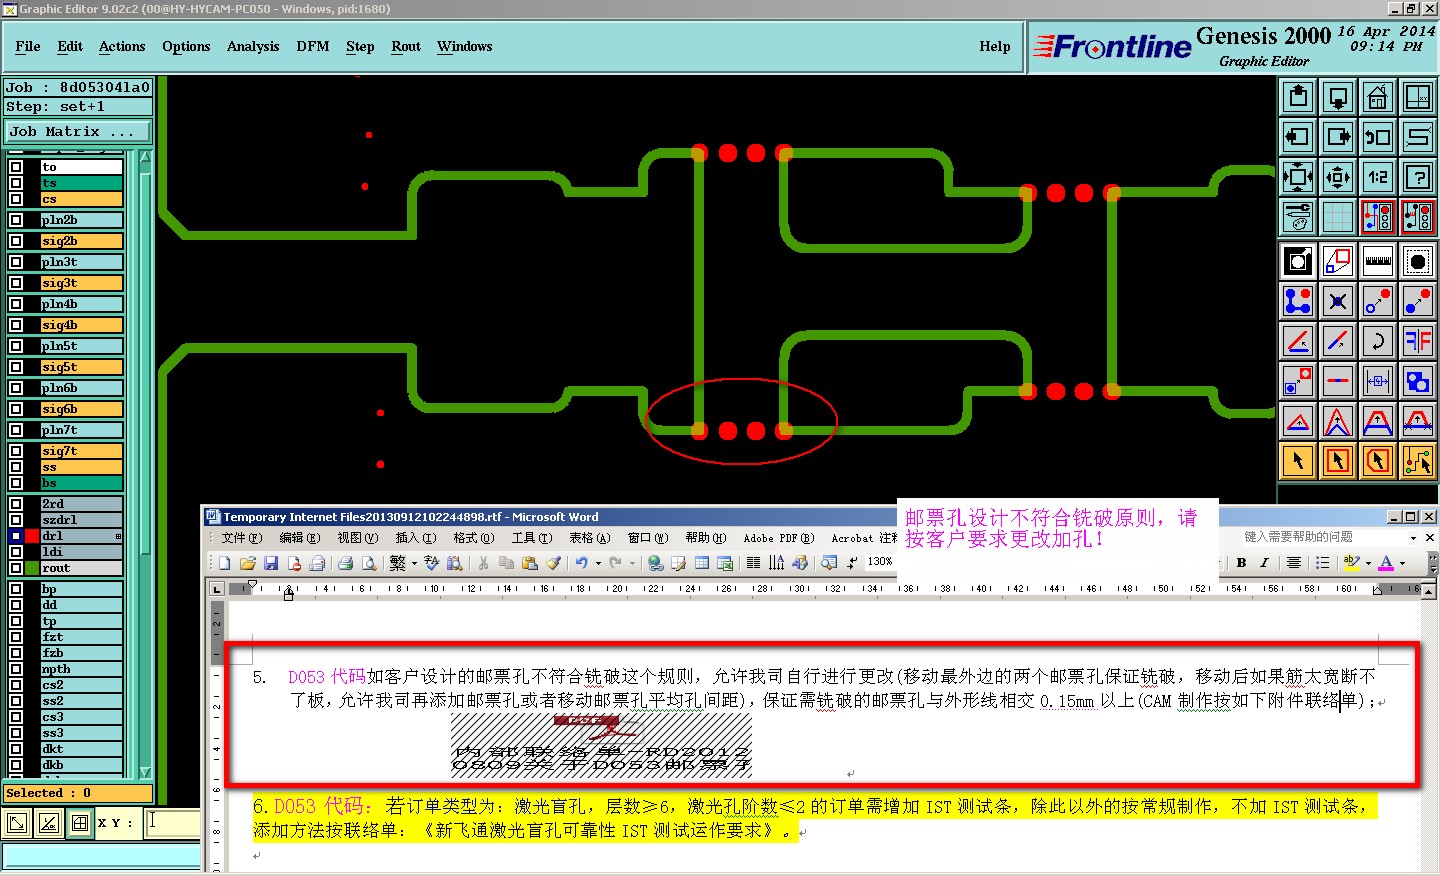Open the Analysis menu
Screen dimensions: 1440x876
pos(253,46)
